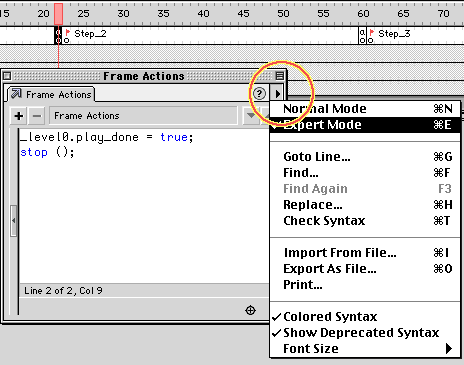Click the selected keyframe under playhead
This screenshot has width=464, height=365.
[58, 36]
